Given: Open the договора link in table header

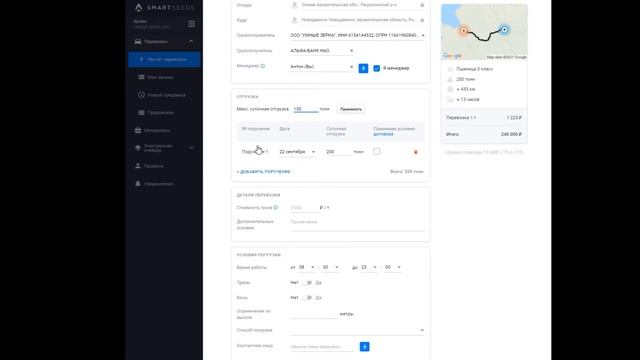Looking at the screenshot, I should coord(383,134).
